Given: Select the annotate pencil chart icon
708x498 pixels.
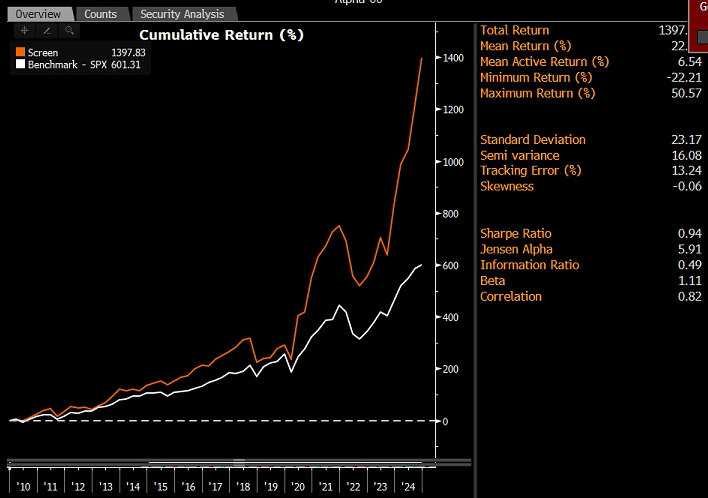Looking at the screenshot, I should coord(47,31).
